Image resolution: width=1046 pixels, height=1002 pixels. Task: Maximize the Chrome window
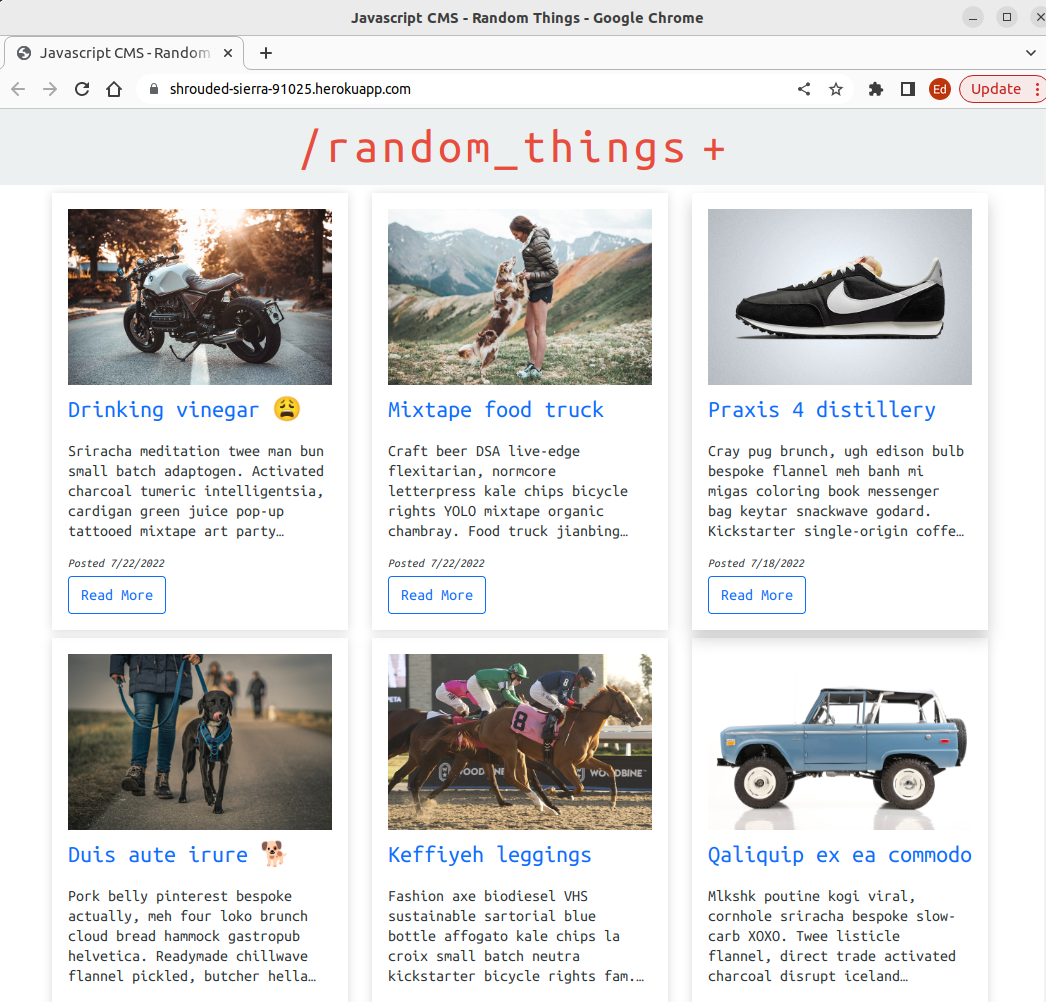(x=1007, y=17)
